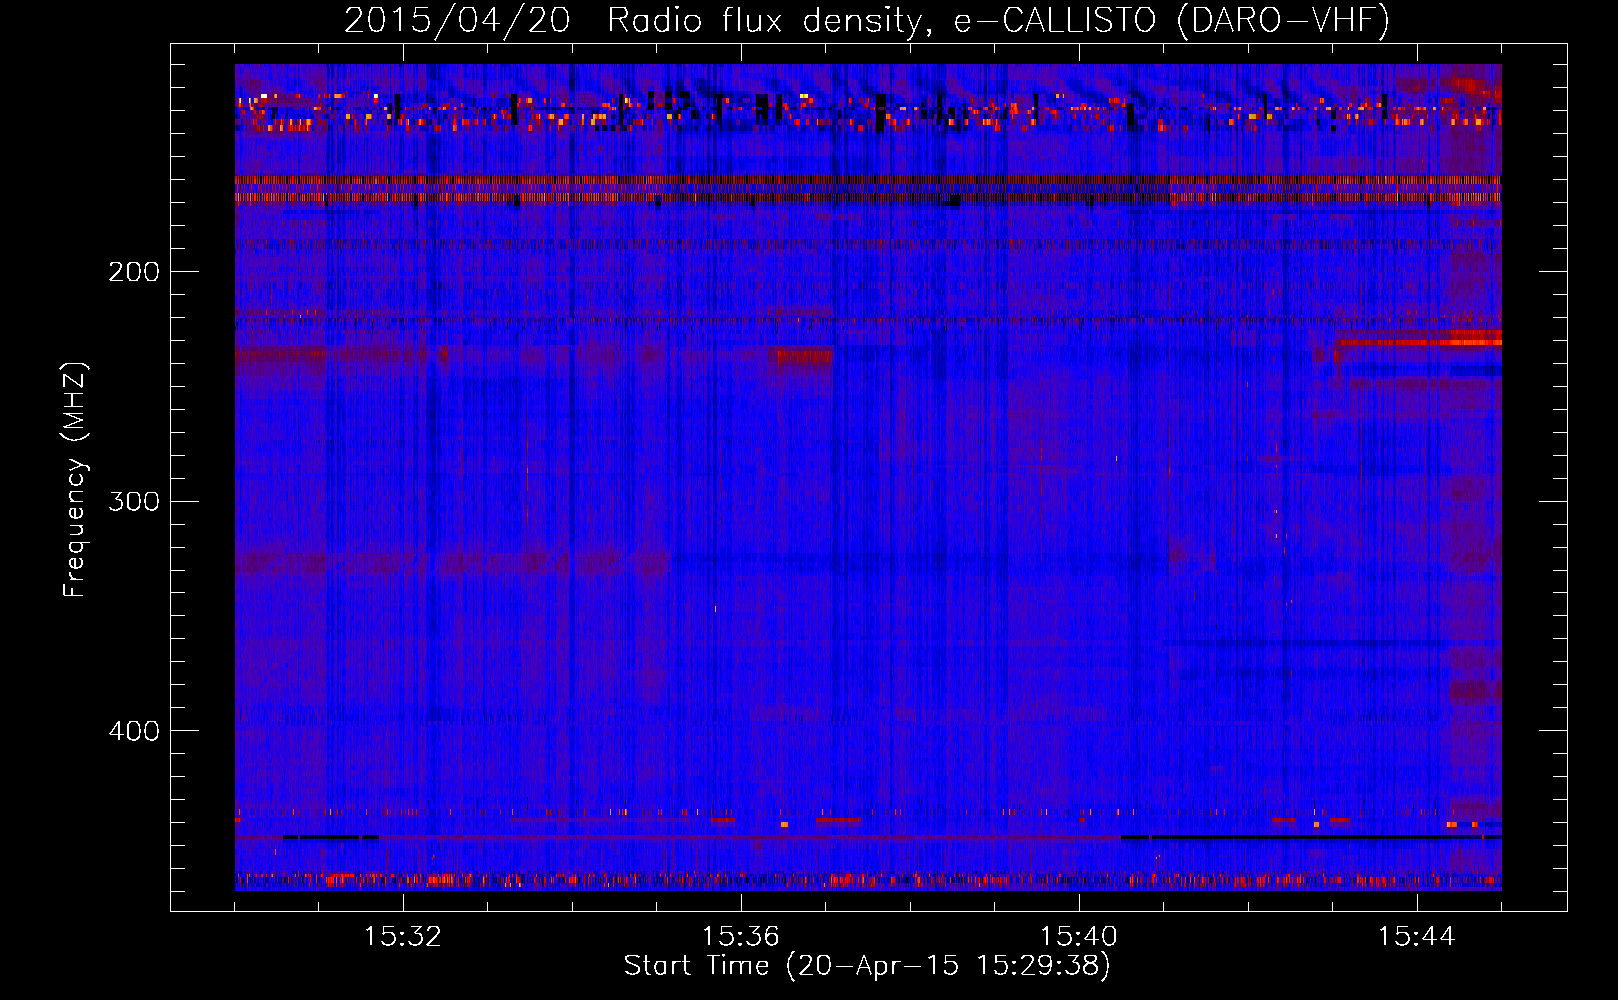Click the noisy red band along the spectrogram bottom edge

(x=868, y=881)
